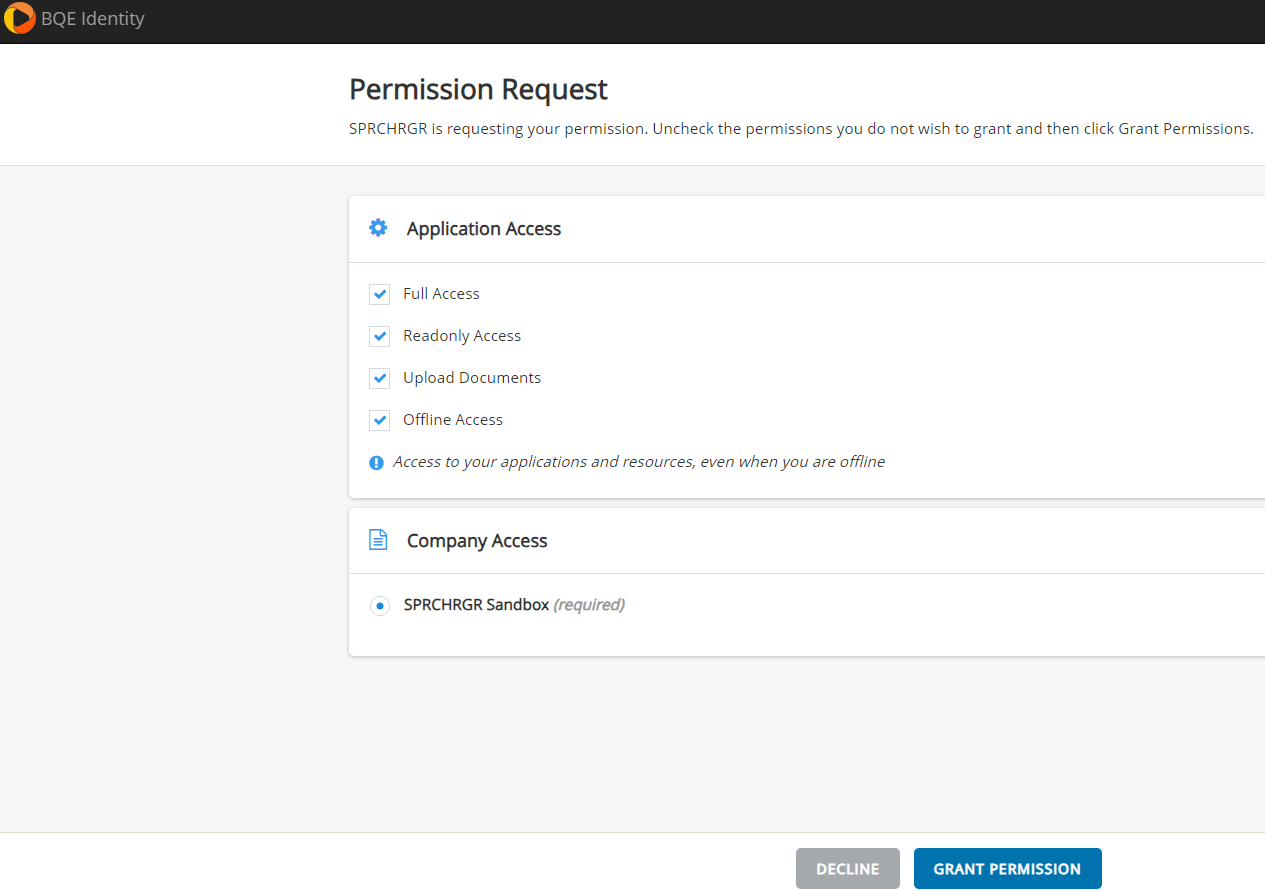The width and height of the screenshot is (1265, 891).
Task: Click the BQE Identity logo icon
Action: tap(20, 19)
